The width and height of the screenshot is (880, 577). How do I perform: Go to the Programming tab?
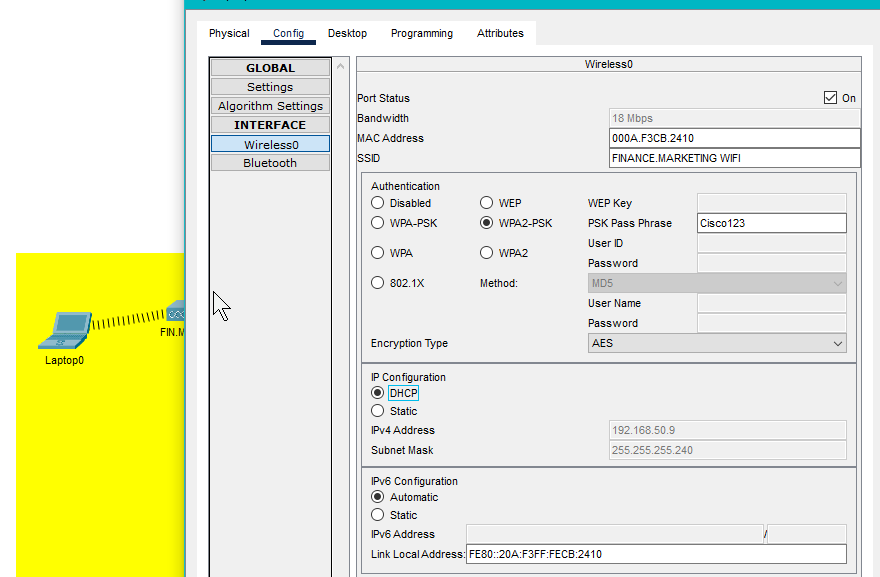click(x=421, y=33)
